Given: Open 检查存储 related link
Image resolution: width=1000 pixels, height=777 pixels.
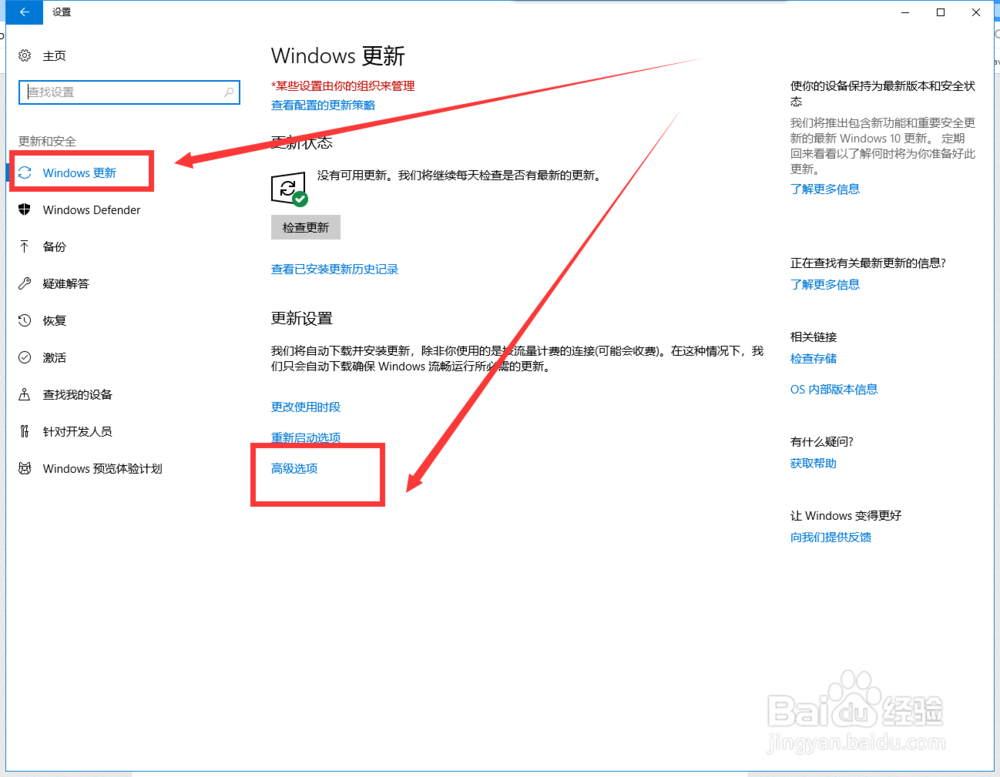Looking at the screenshot, I should (813, 359).
